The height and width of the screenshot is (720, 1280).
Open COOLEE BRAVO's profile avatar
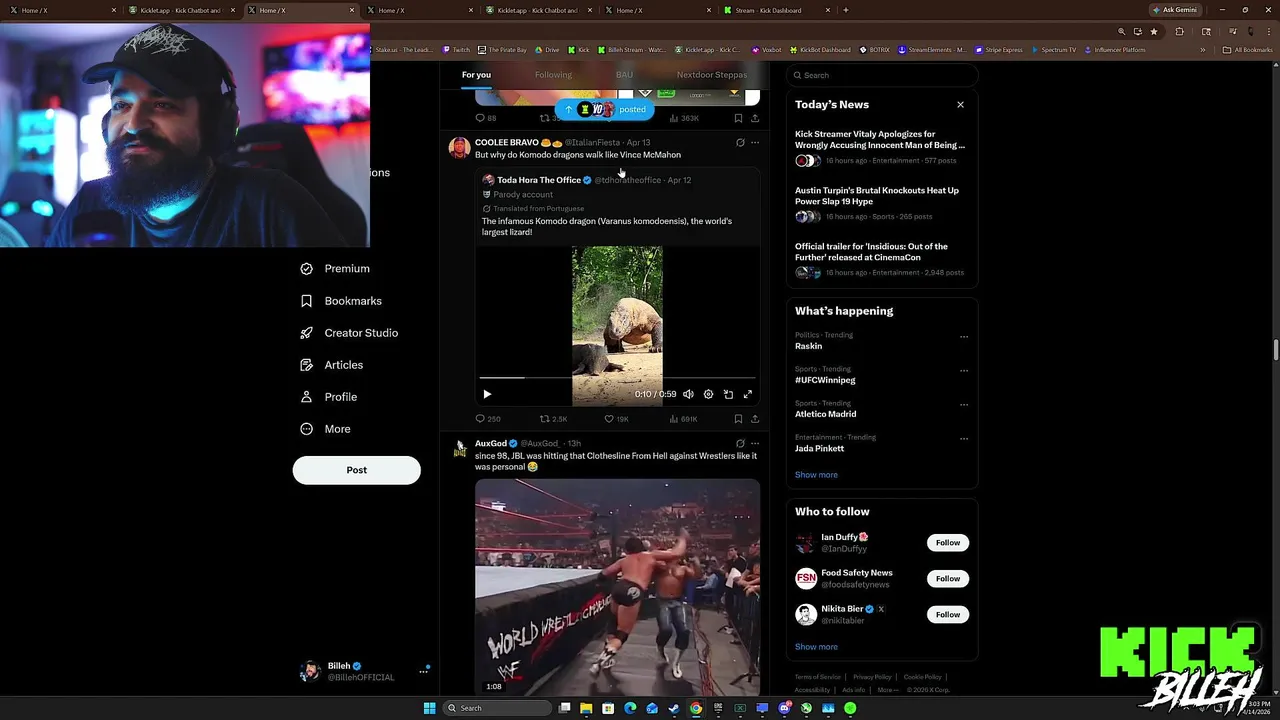(x=459, y=148)
